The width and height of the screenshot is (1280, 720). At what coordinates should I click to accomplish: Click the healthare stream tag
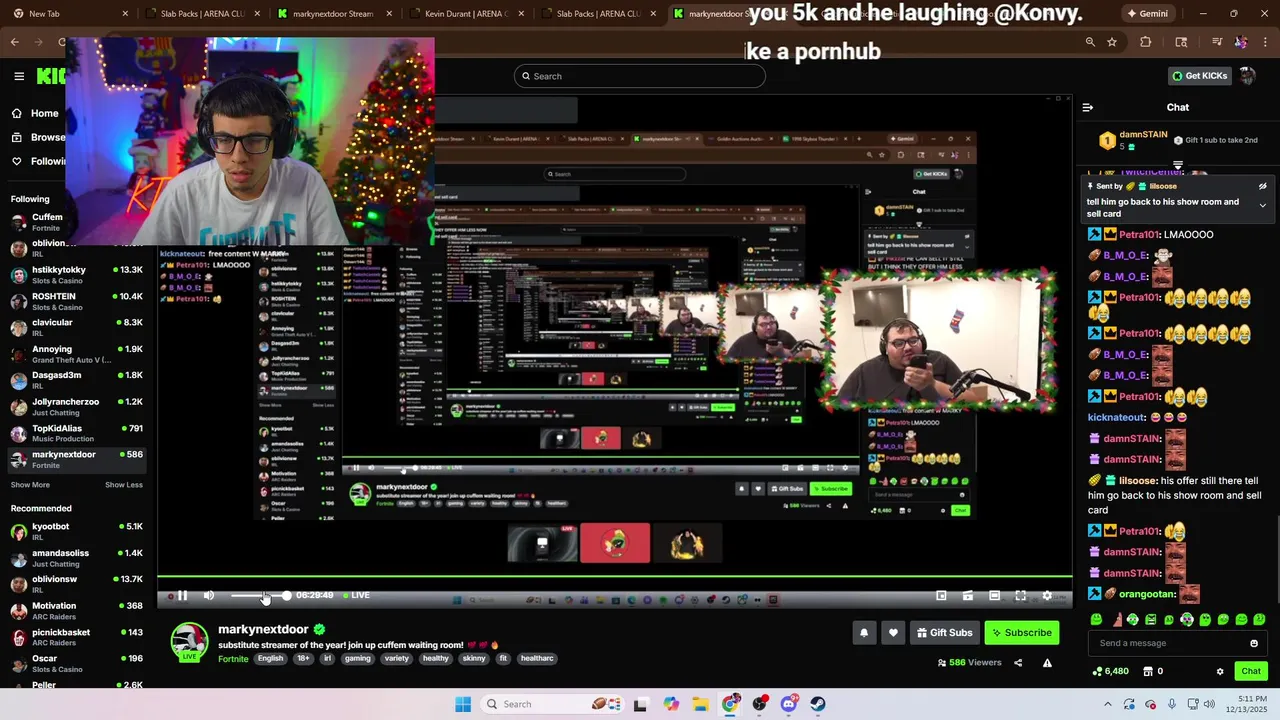(537, 659)
